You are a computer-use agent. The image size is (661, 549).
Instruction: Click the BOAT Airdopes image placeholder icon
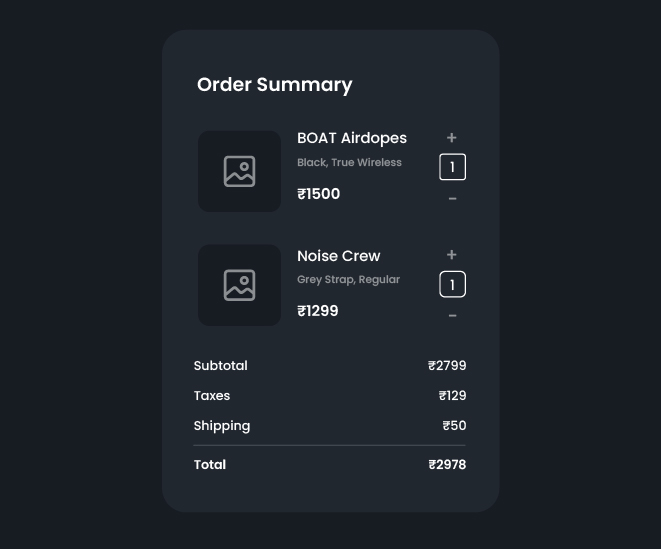tap(240, 171)
